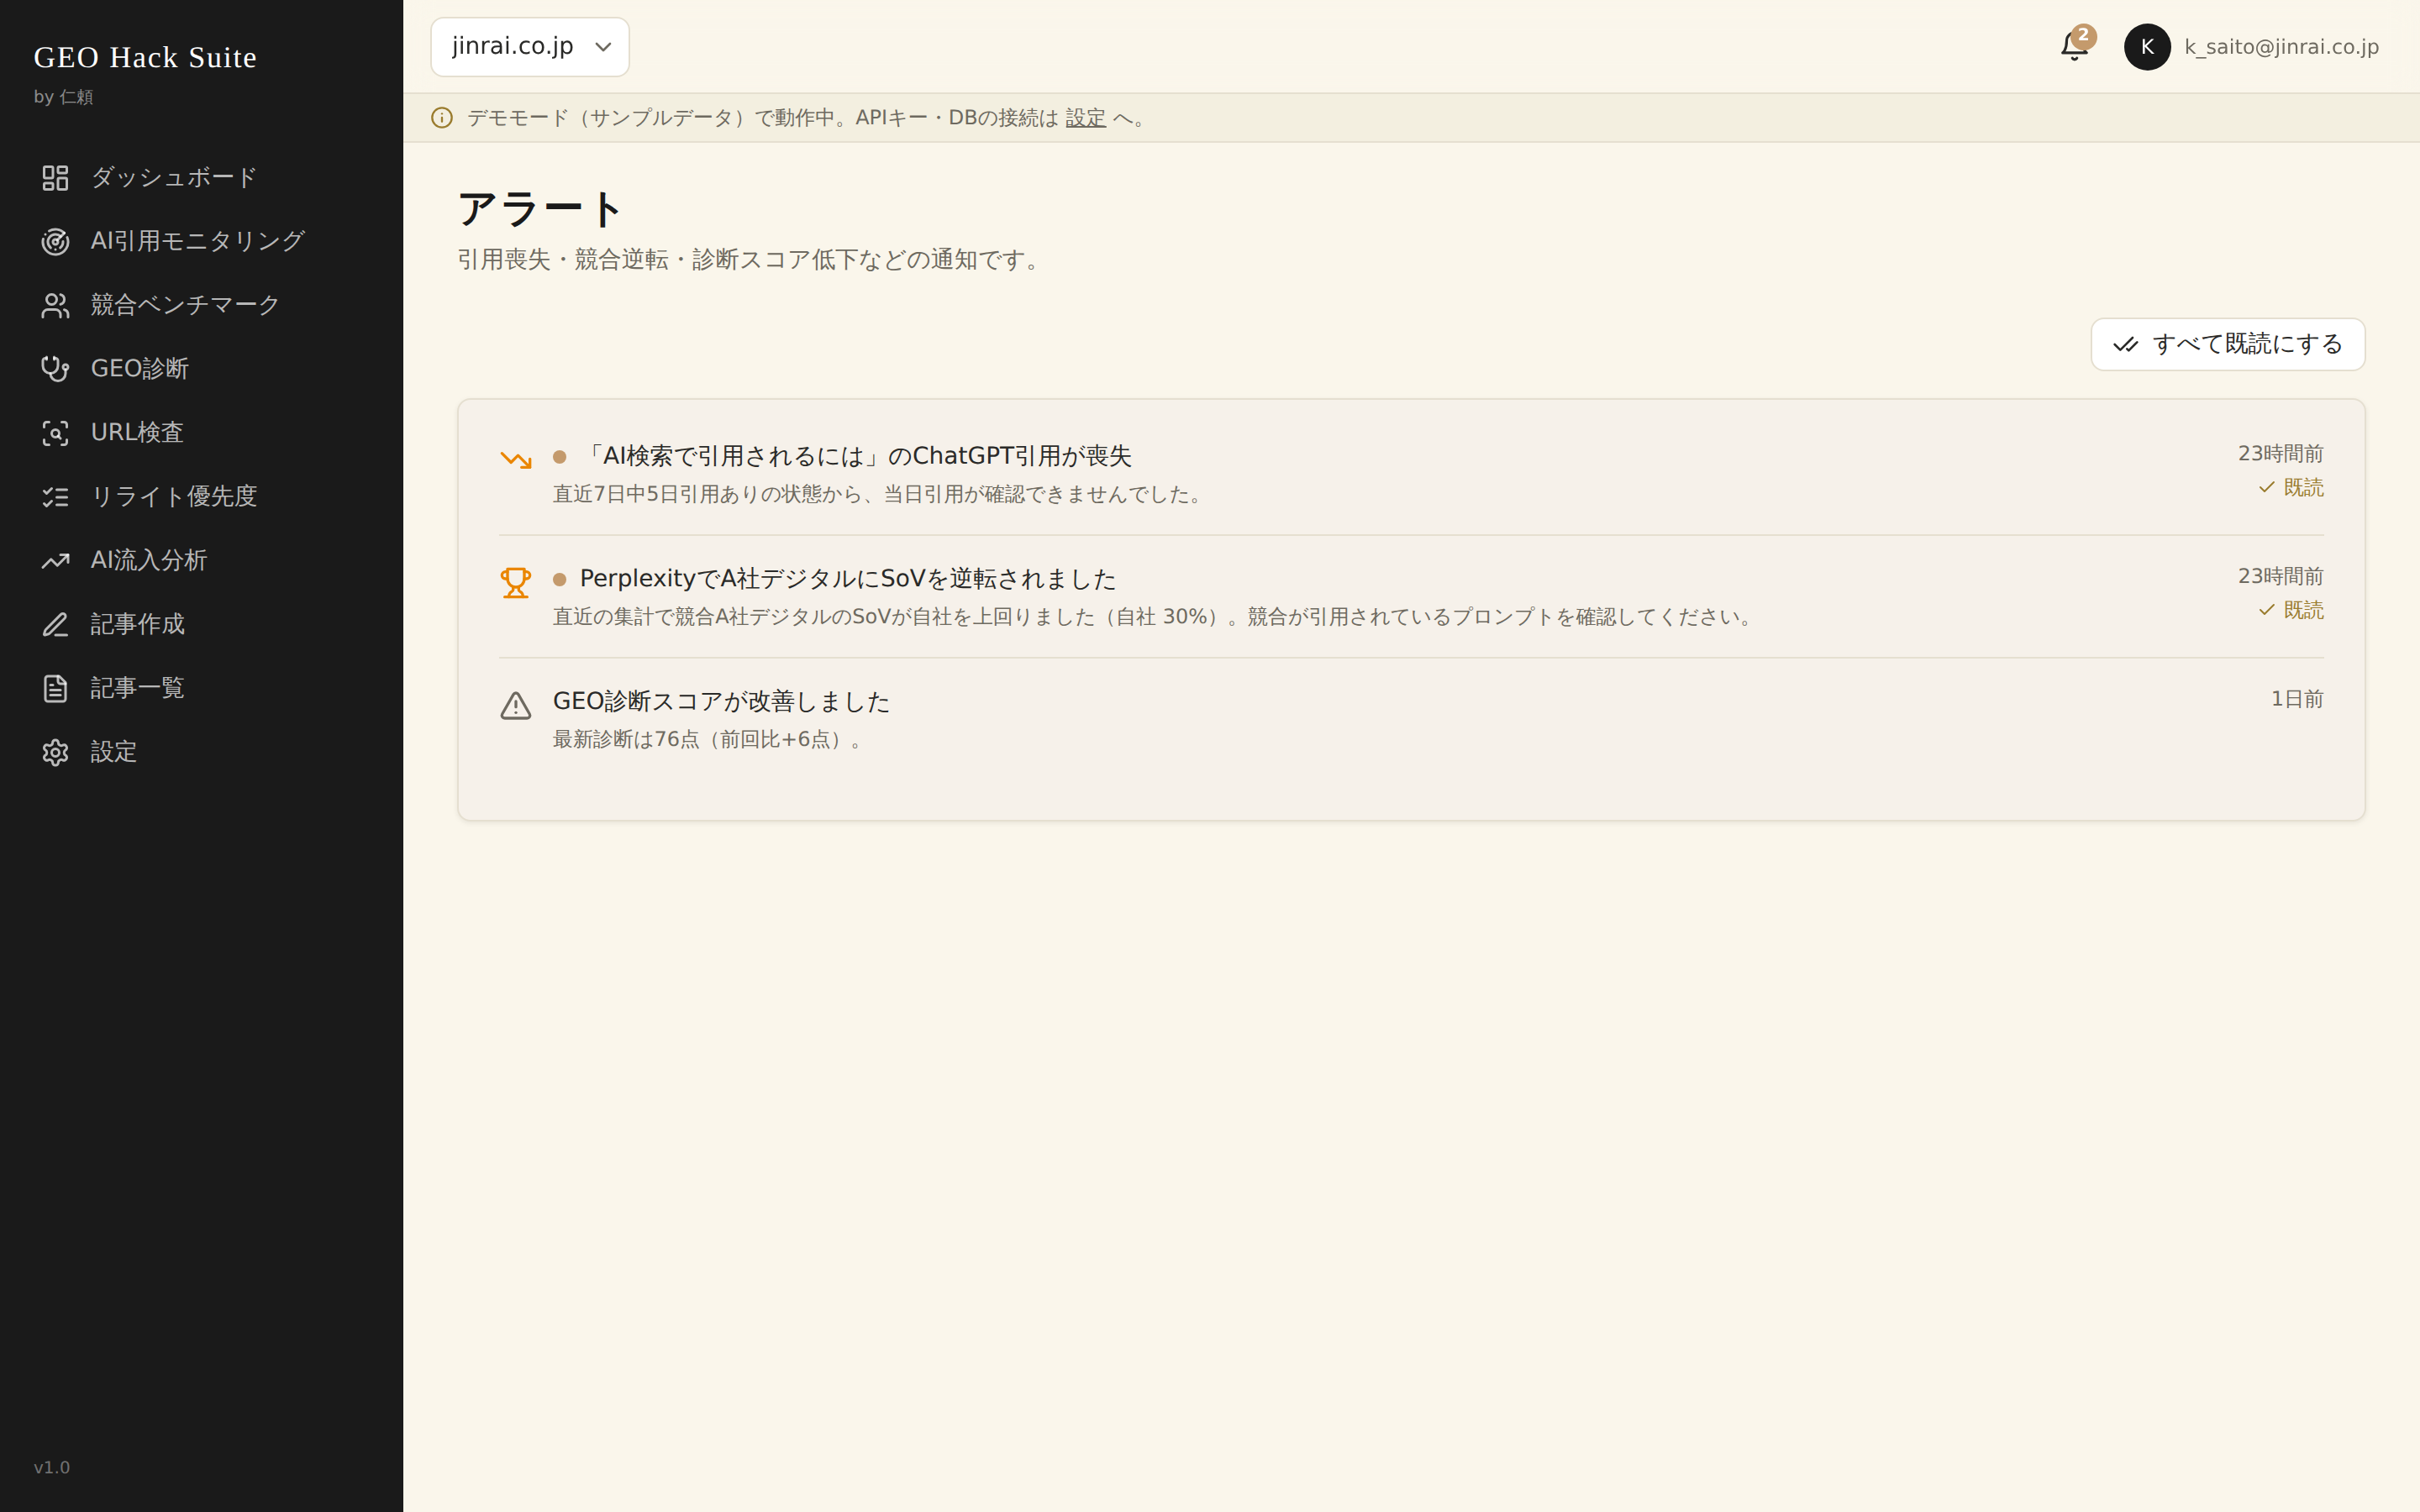Viewport: 2420px width, 1512px height.
Task: Click the double-check icon in すべて既読にする
Action: click(2126, 345)
